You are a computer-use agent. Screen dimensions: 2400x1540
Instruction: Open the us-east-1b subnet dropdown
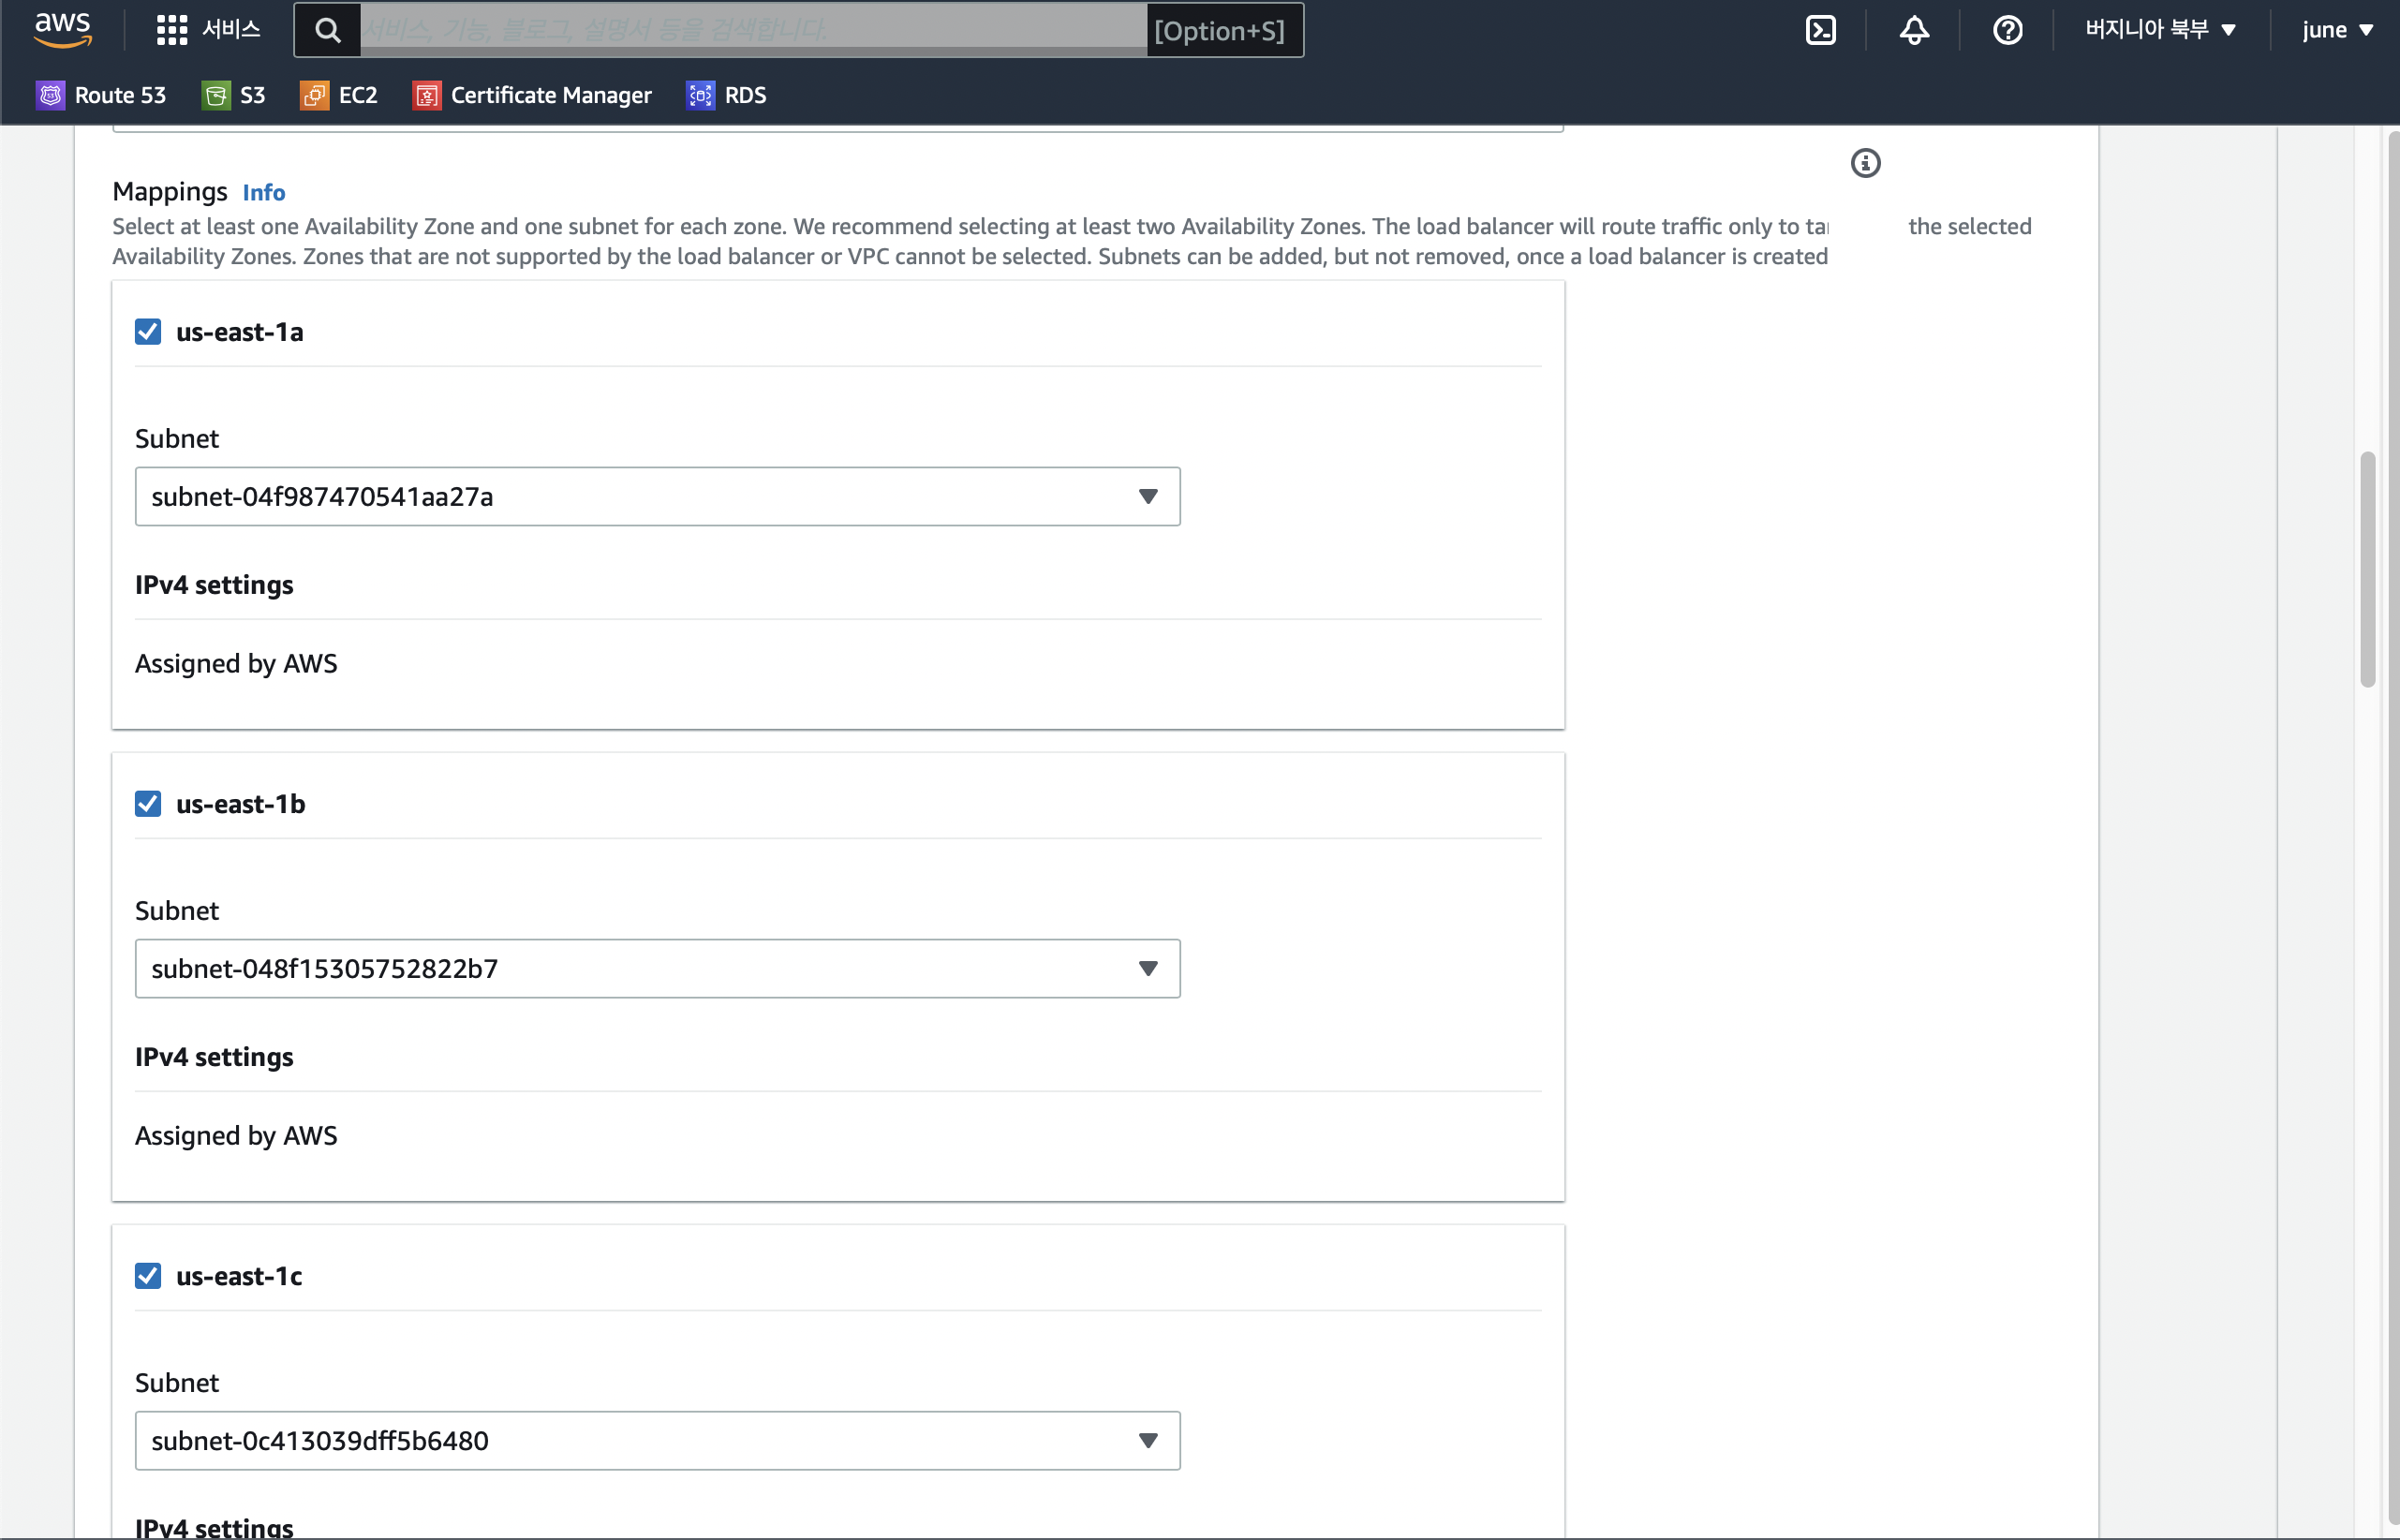click(x=657, y=968)
